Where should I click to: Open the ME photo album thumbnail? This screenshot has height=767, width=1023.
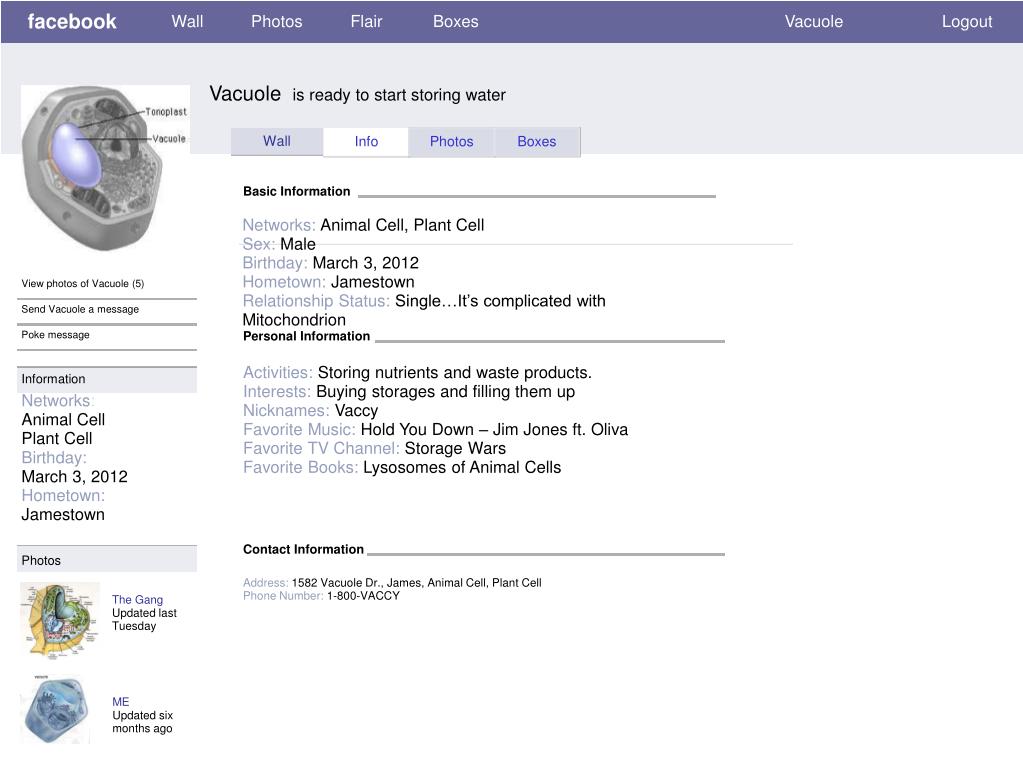pyautogui.click(x=55, y=709)
